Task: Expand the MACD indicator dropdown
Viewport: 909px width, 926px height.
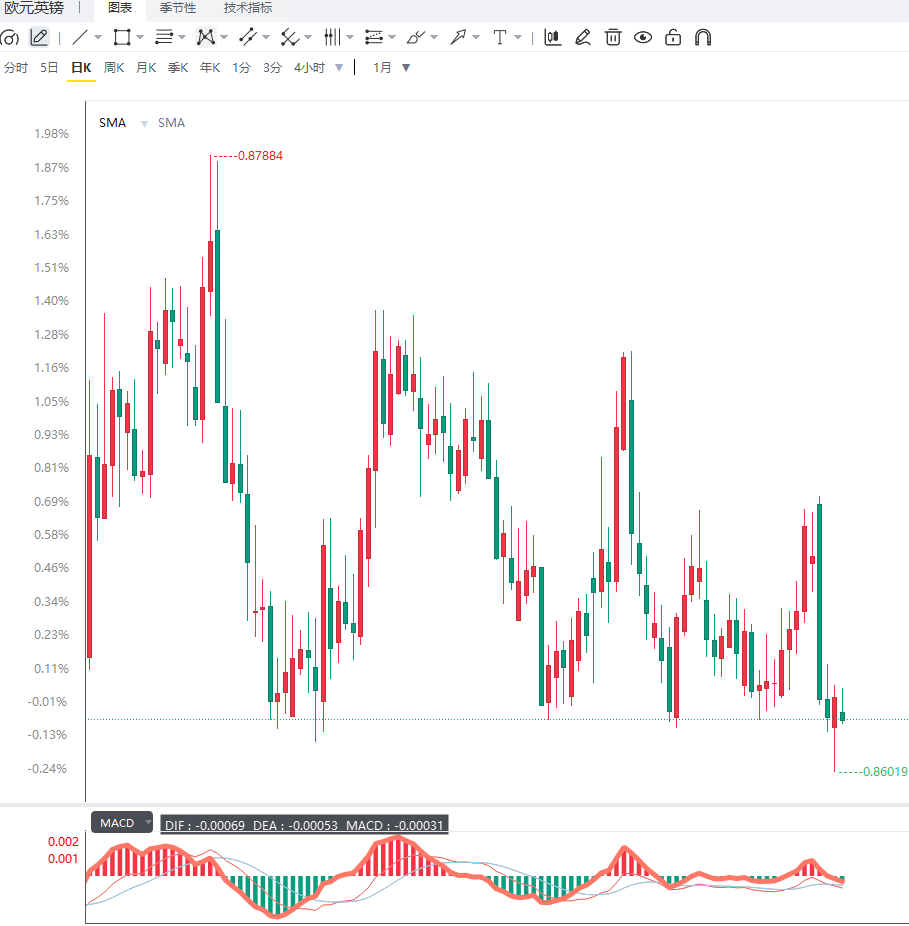Action: 148,822
